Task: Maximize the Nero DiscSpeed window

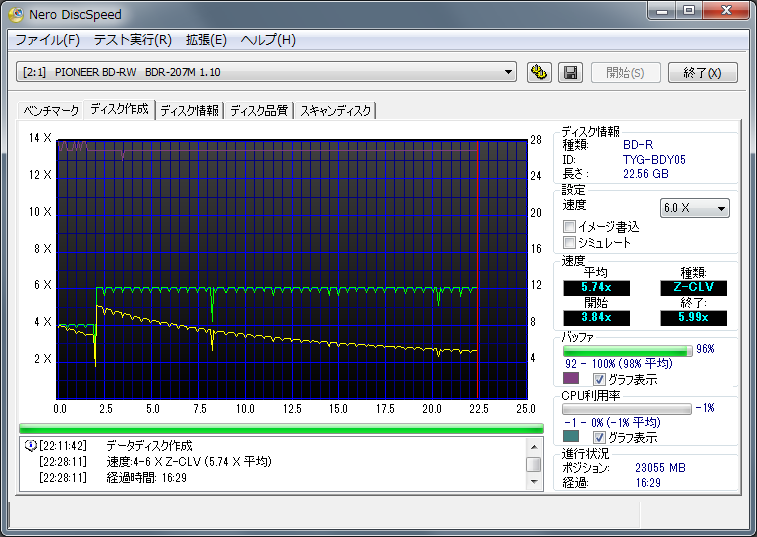Action: click(x=688, y=11)
